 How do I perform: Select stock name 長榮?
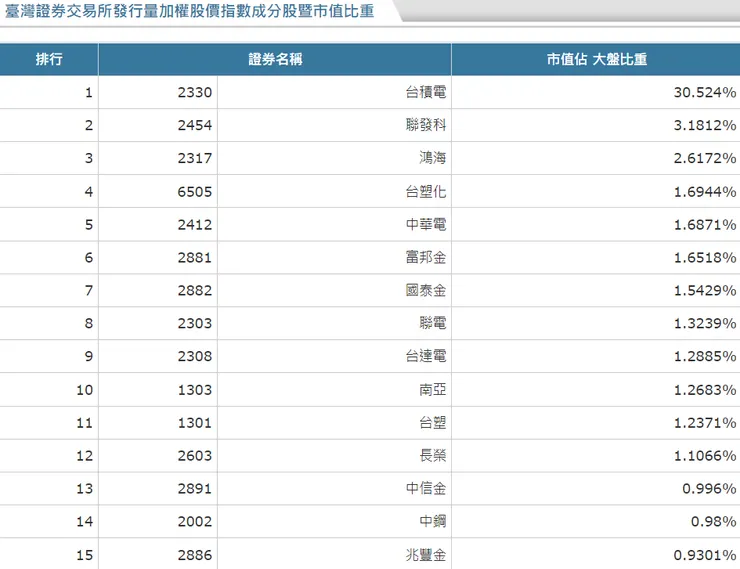point(433,456)
